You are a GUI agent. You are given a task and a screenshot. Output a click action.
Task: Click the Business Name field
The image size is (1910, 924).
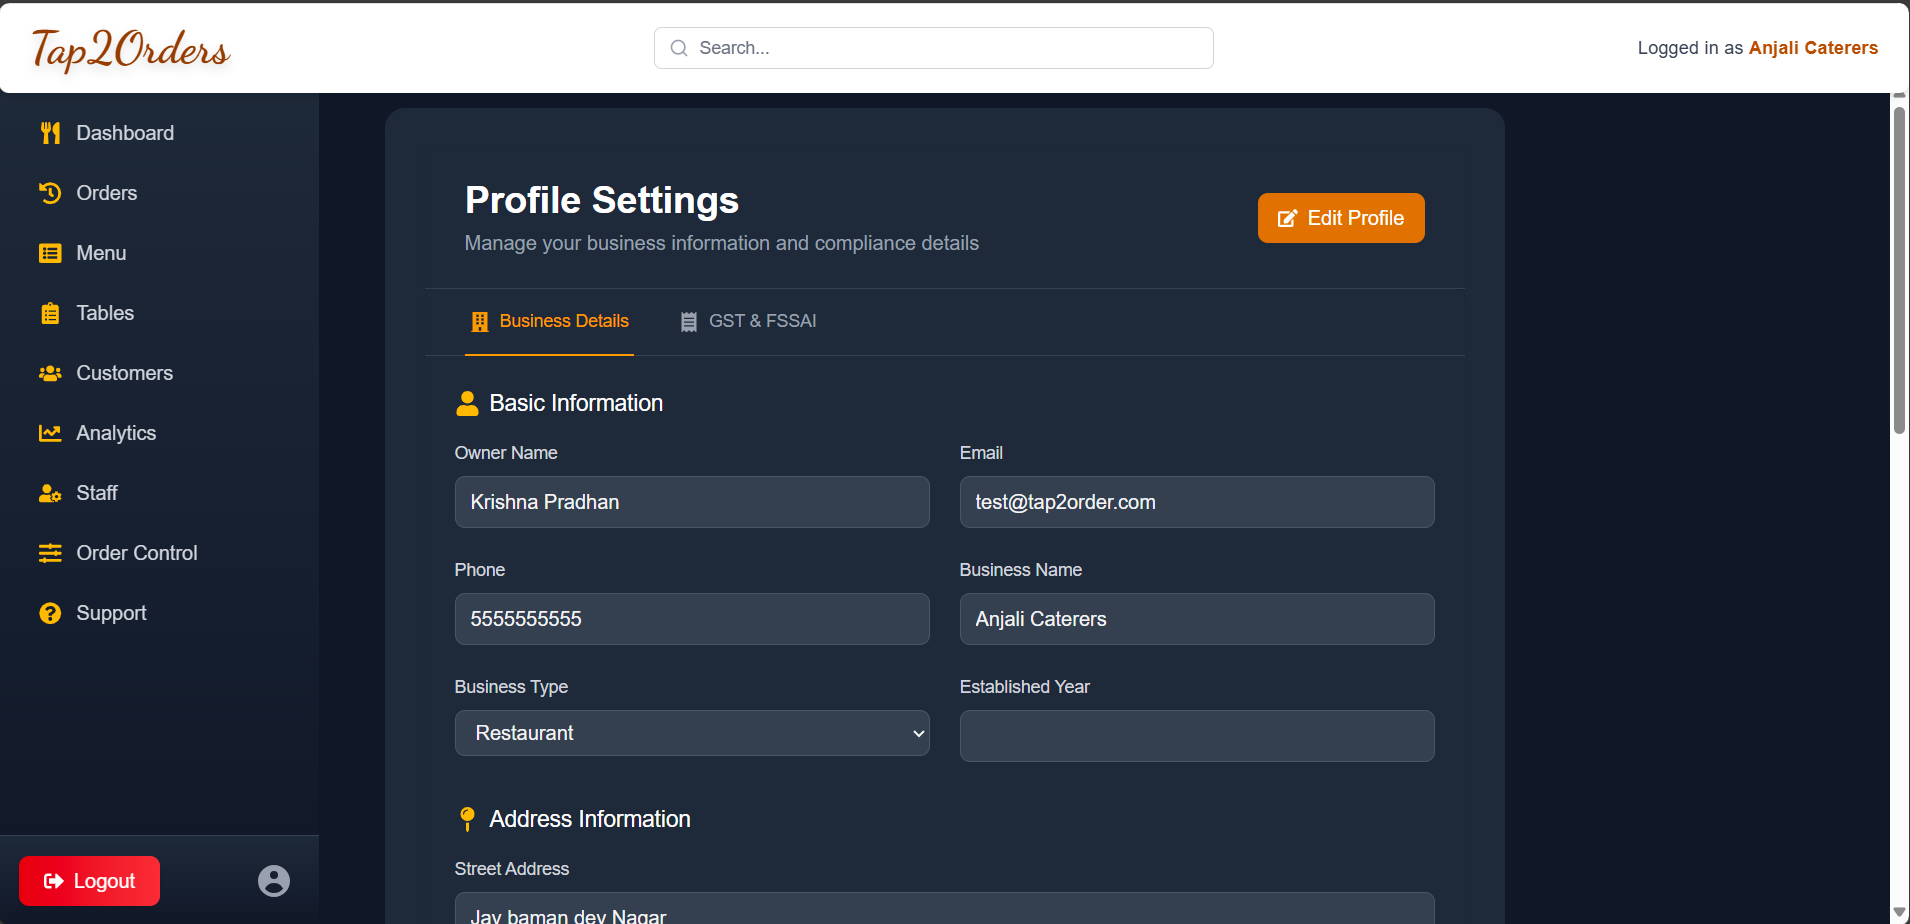(x=1197, y=619)
